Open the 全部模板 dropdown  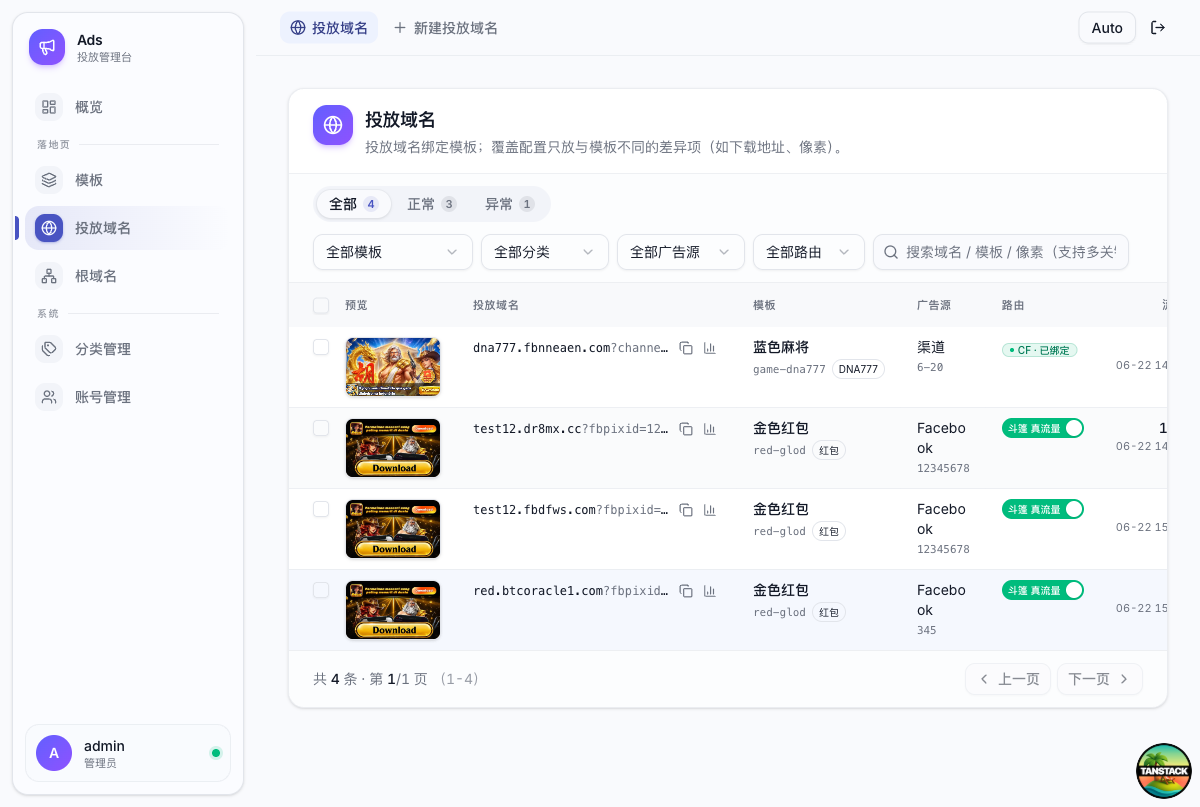point(393,252)
